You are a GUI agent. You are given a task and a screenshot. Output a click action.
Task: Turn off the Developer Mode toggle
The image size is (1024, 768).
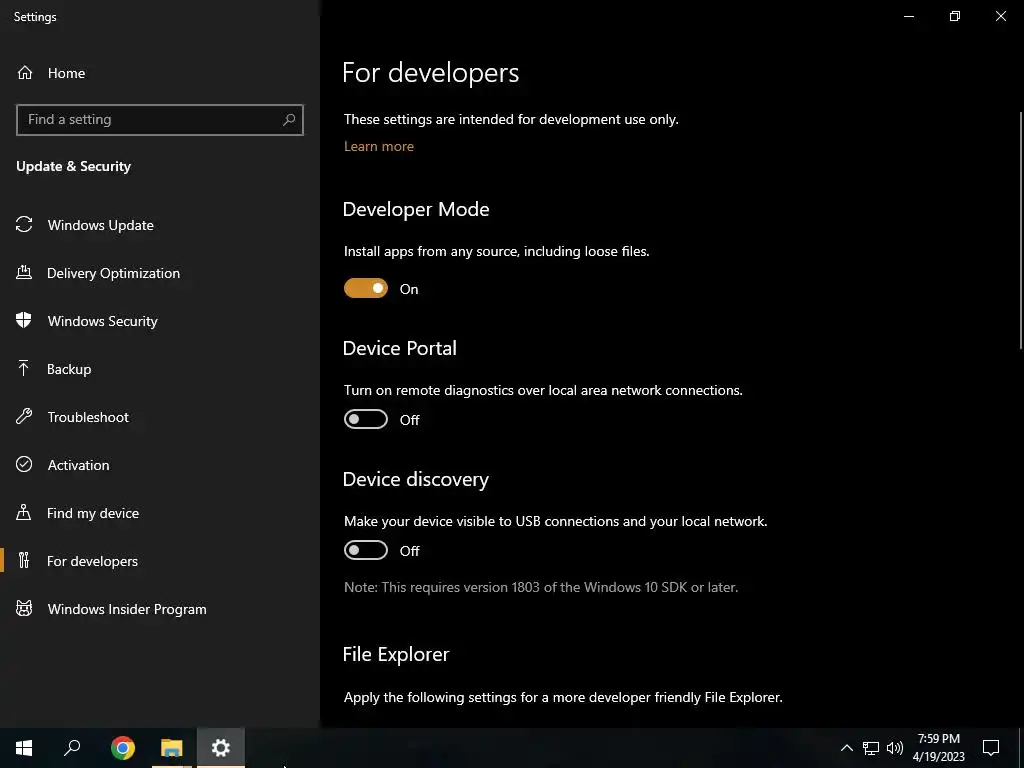[366, 288]
